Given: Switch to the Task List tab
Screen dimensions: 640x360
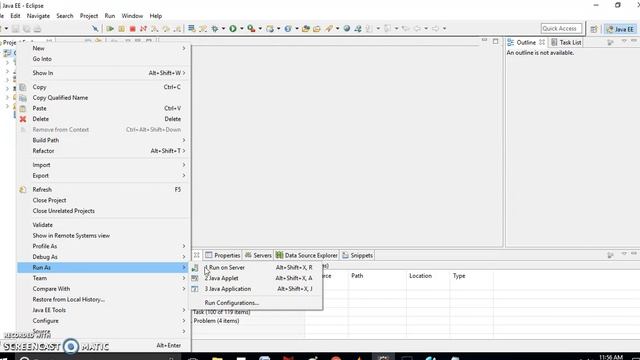Looking at the screenshot, I should coord(566,42).
